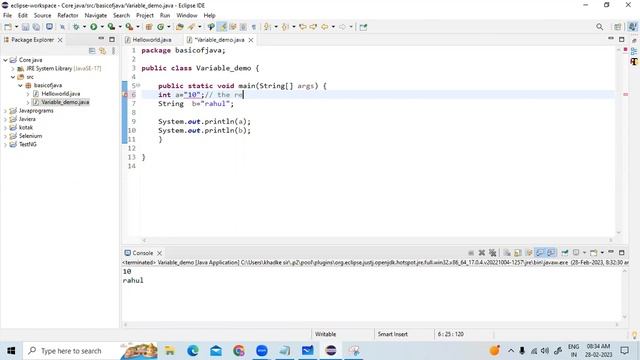The width and height of the screenshot is (640, 360).
Task: Expand the Javaprograms project
Action: point(5,111)
